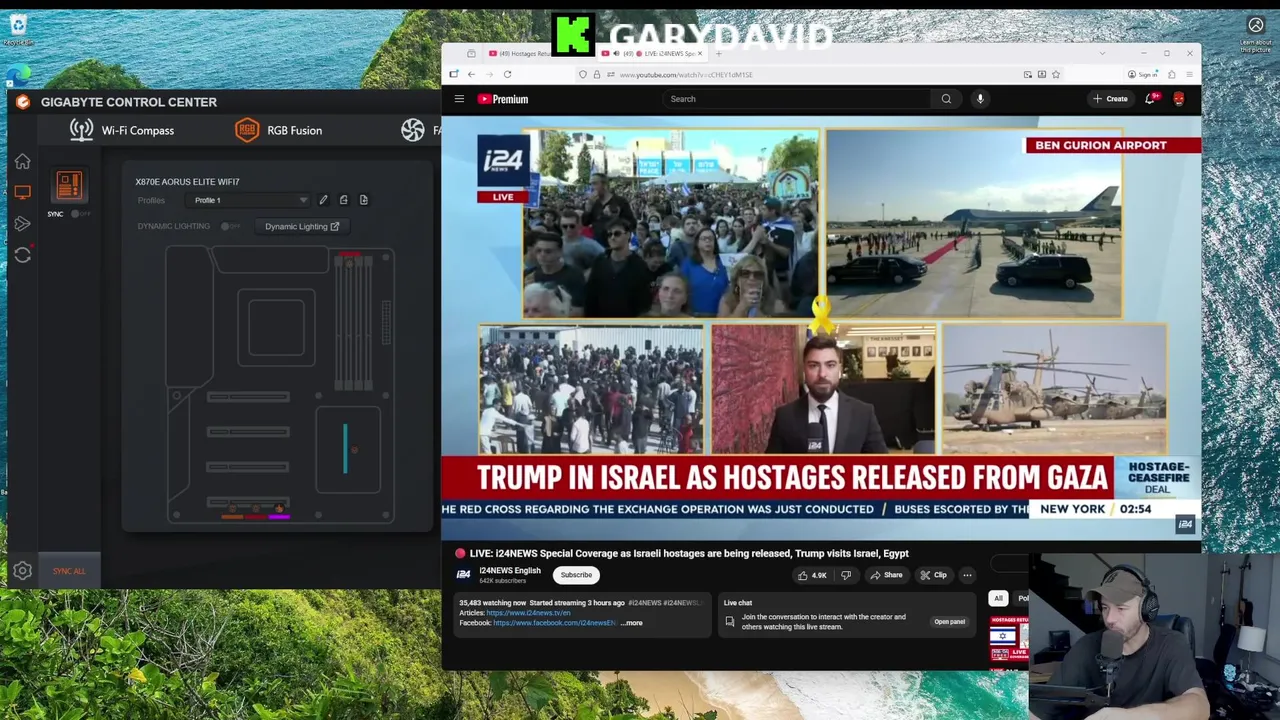Open Gigabyte Control Center settings gear

pyautogui.click(x=22, y=571)
